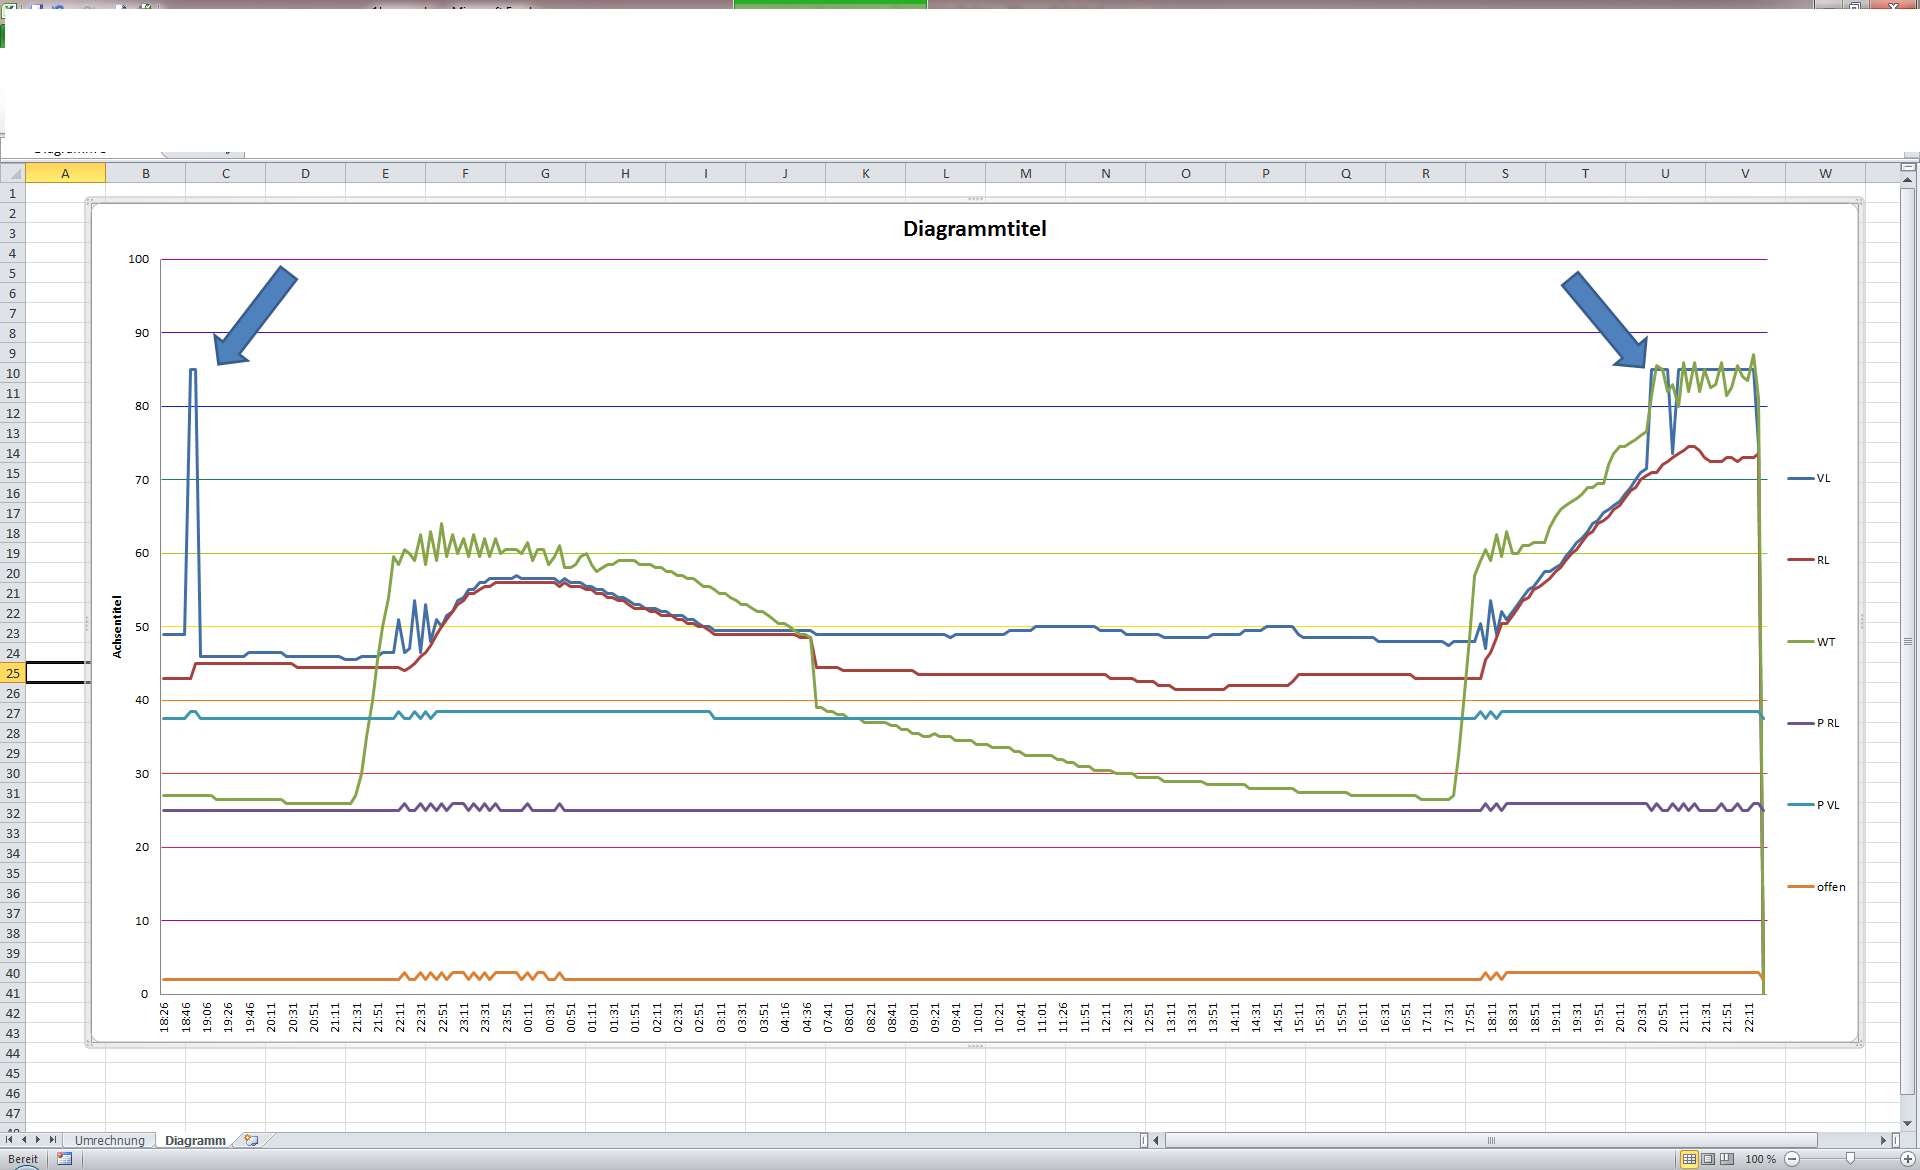This screenshot has height=1170, width=1920.
Task: Click the zoom out minus button
Action: pos(1792,1159)
